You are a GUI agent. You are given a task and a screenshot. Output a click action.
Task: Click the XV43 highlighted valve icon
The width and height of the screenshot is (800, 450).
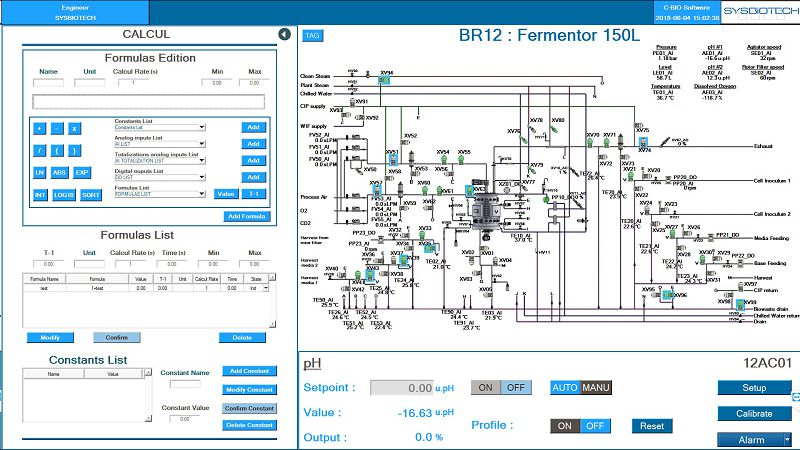pyautogui.click(x=369, y=274)
